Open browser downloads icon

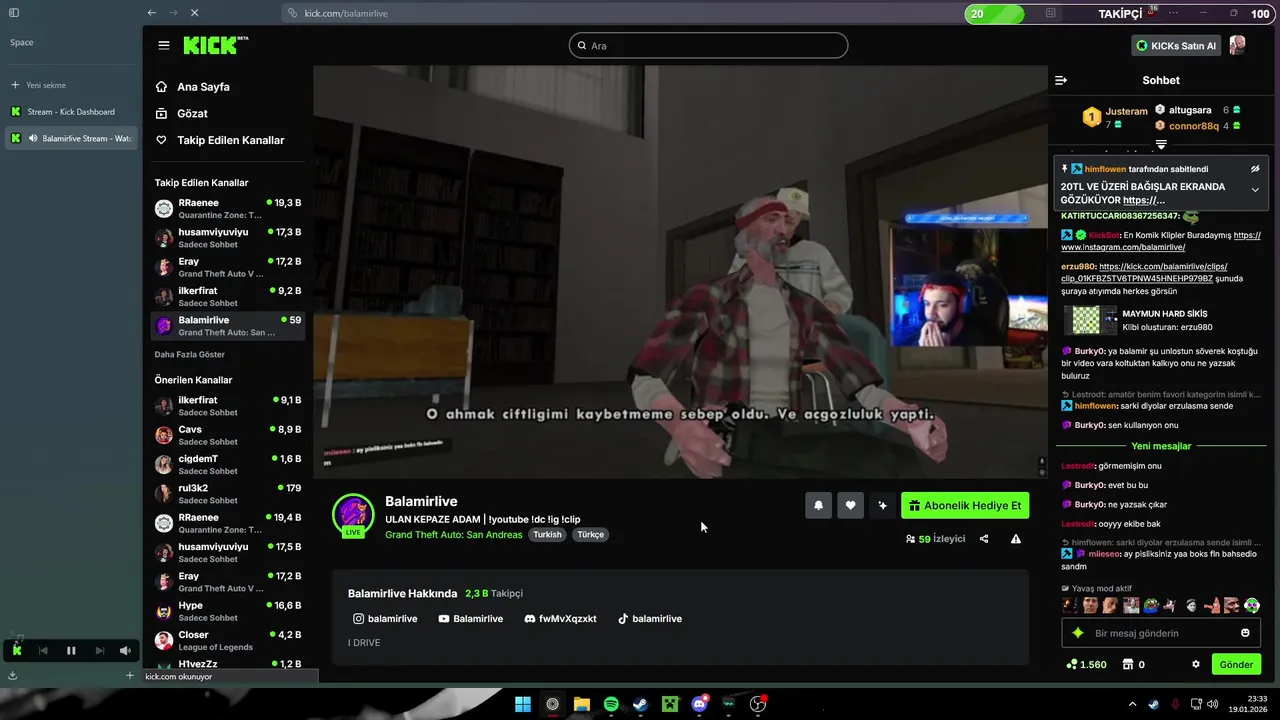coord(13,676)
